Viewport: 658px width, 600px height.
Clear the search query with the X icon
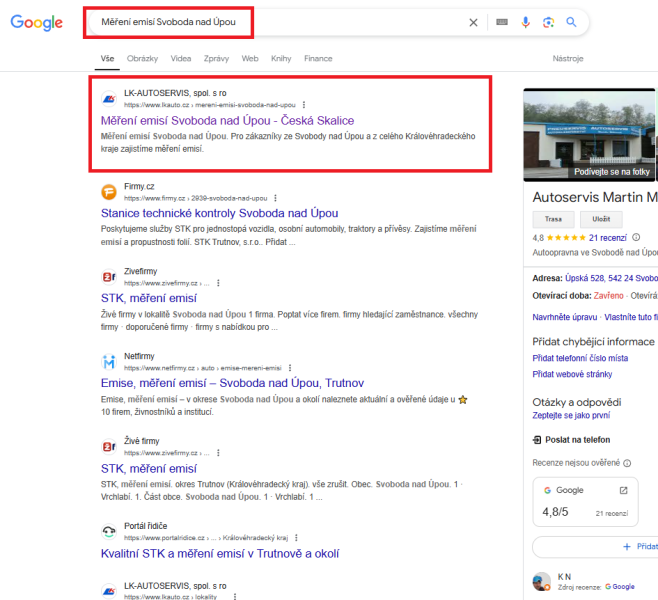(473, 22)
